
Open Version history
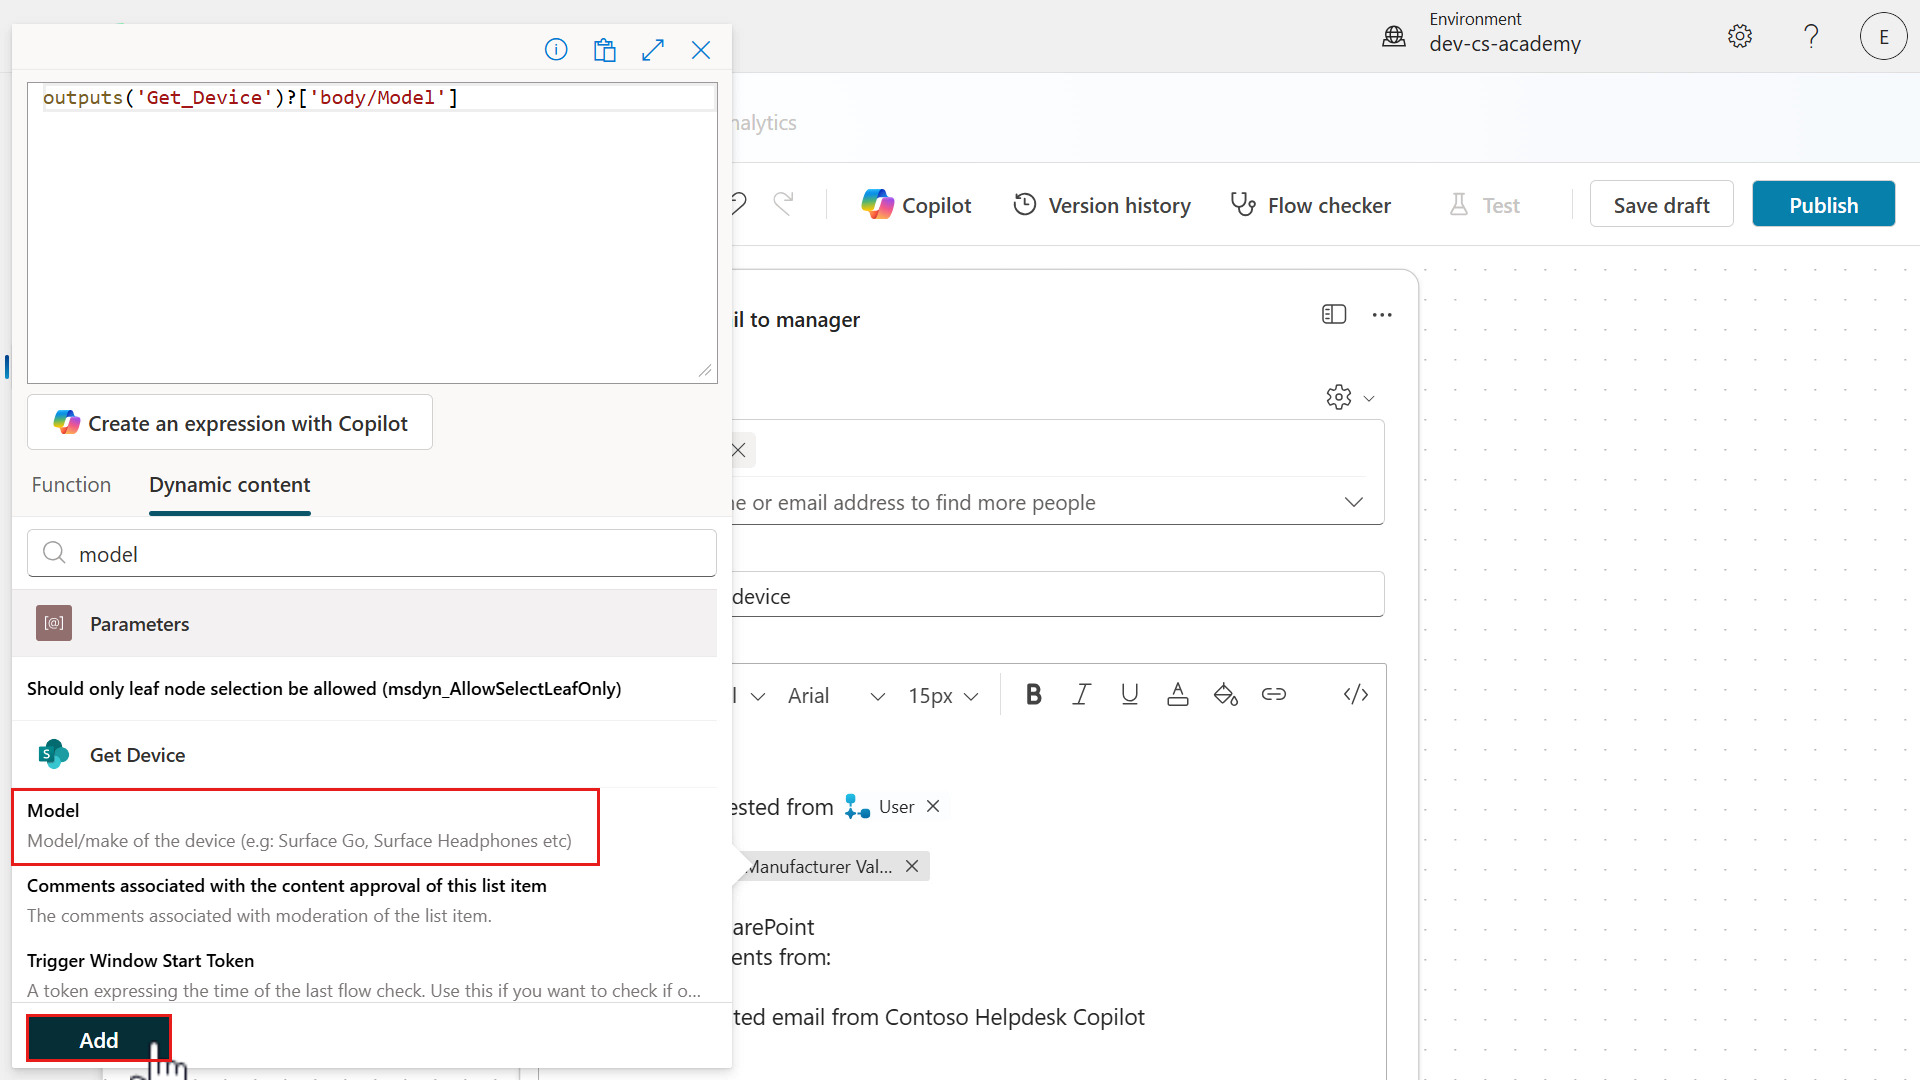tap(1101, 204)
